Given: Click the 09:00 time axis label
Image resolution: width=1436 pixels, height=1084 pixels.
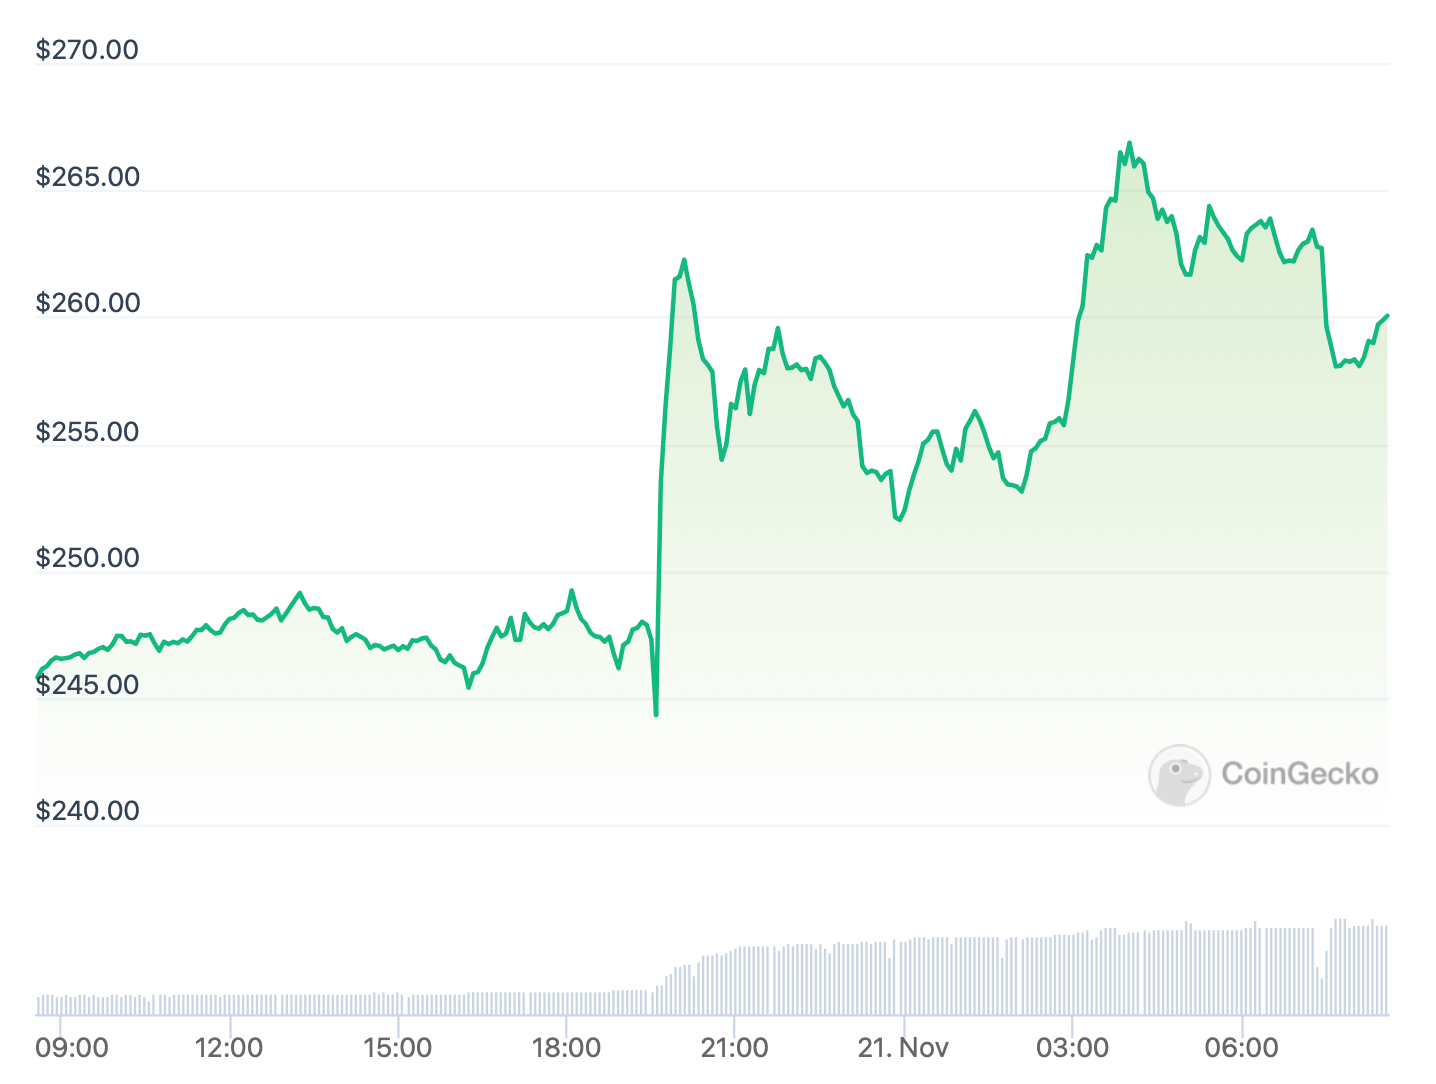Looking at the screenshot, I should coord(72,1048).
